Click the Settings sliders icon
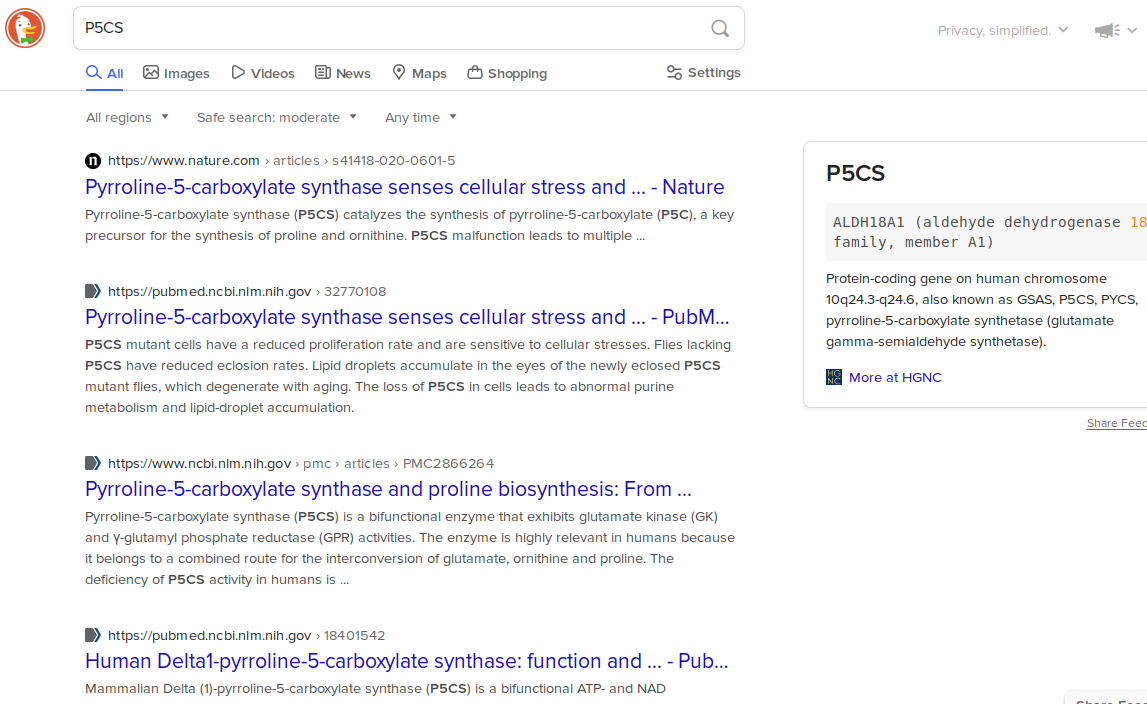Screen dimensions: 1147x704 [x=674, y=72]
